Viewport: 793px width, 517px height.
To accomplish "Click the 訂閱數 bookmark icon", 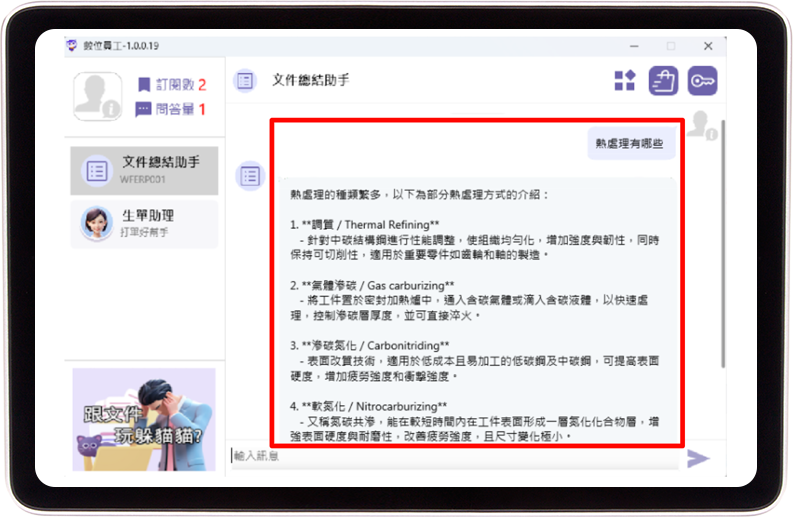I will tap(144, 85).
